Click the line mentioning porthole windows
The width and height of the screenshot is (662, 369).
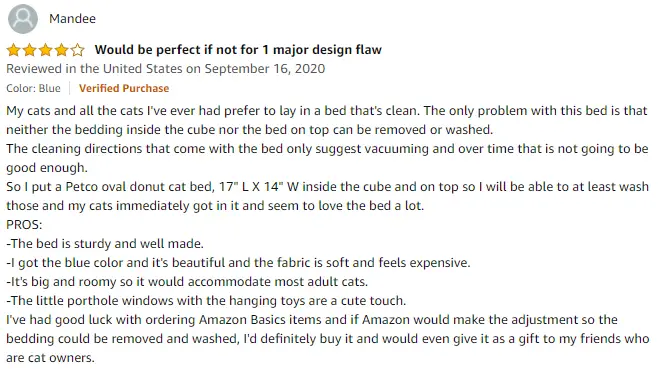coord(206,301)
